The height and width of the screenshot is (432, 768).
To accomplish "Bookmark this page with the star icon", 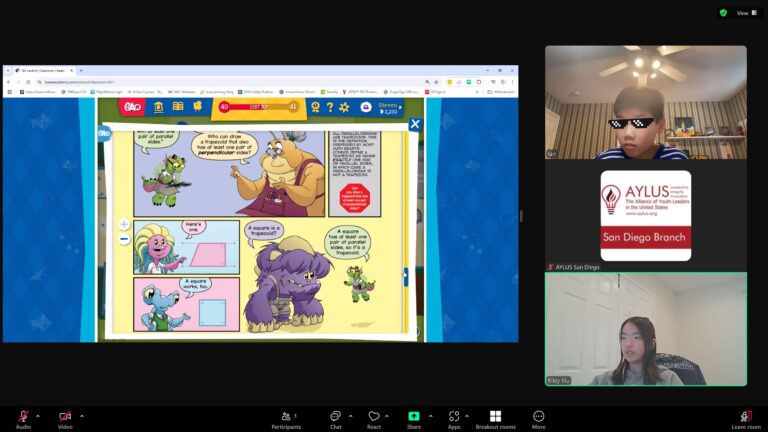I will (436, 82).
